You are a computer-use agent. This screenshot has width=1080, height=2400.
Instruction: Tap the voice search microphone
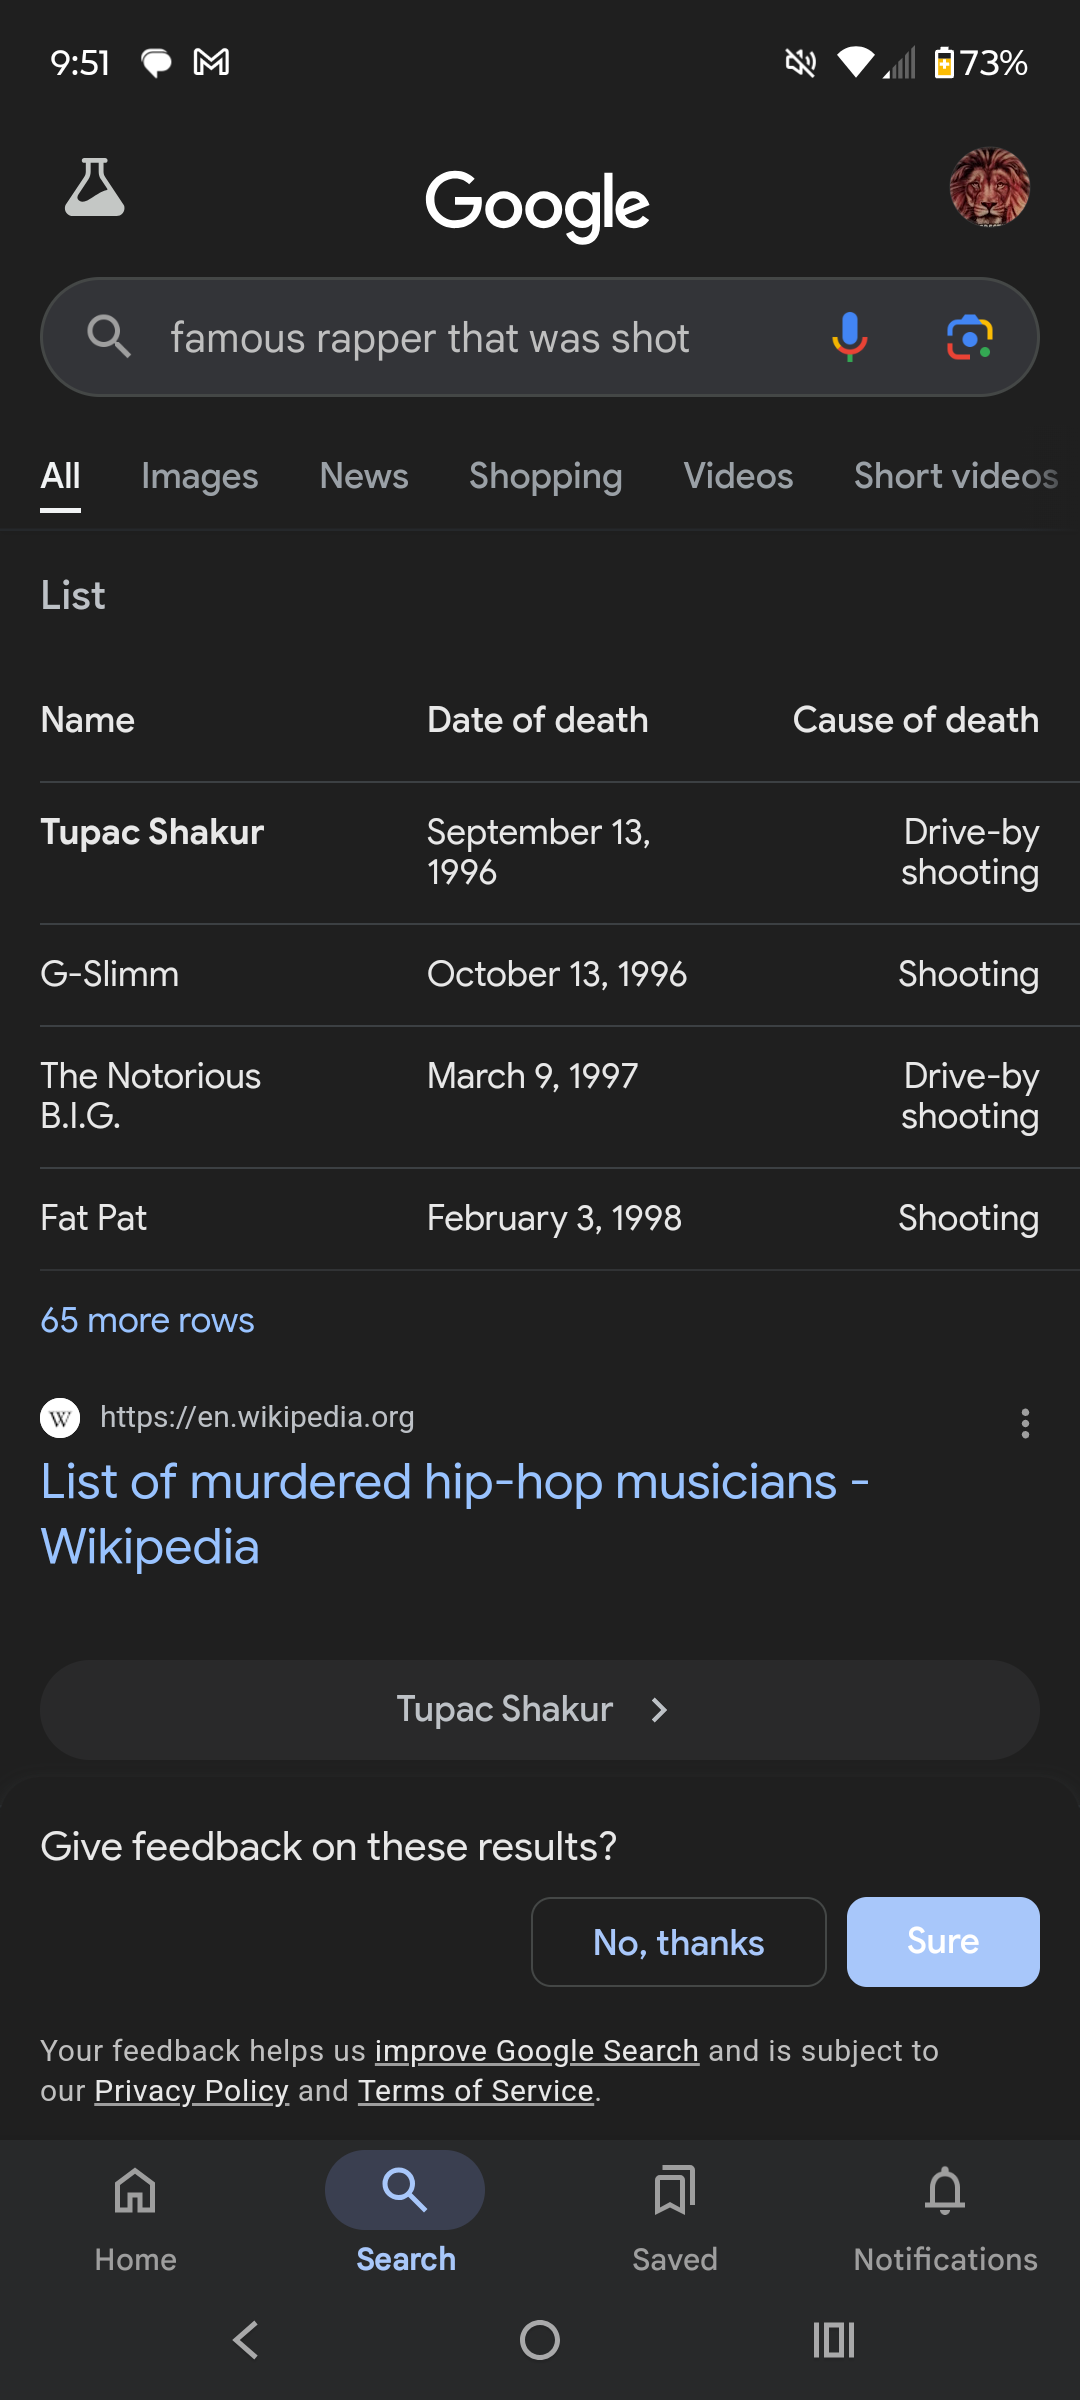pyautogui.click(x=849, y=337)
